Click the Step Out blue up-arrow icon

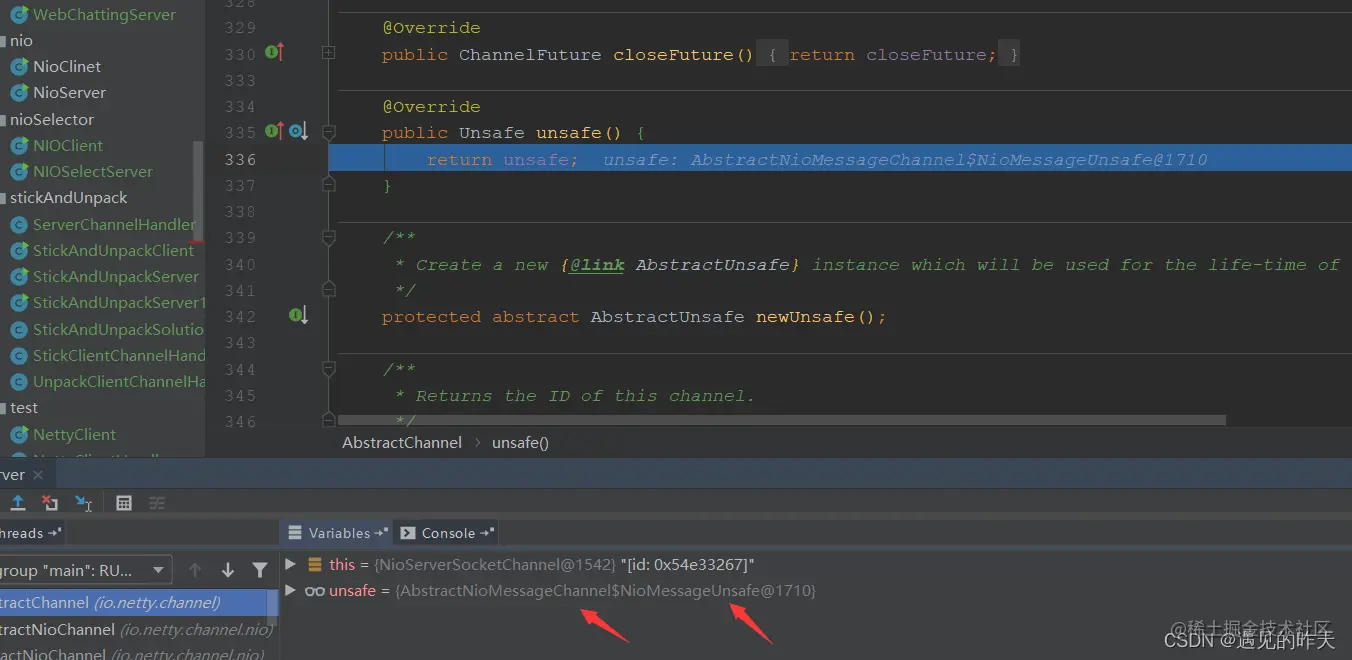click(17, 503)
